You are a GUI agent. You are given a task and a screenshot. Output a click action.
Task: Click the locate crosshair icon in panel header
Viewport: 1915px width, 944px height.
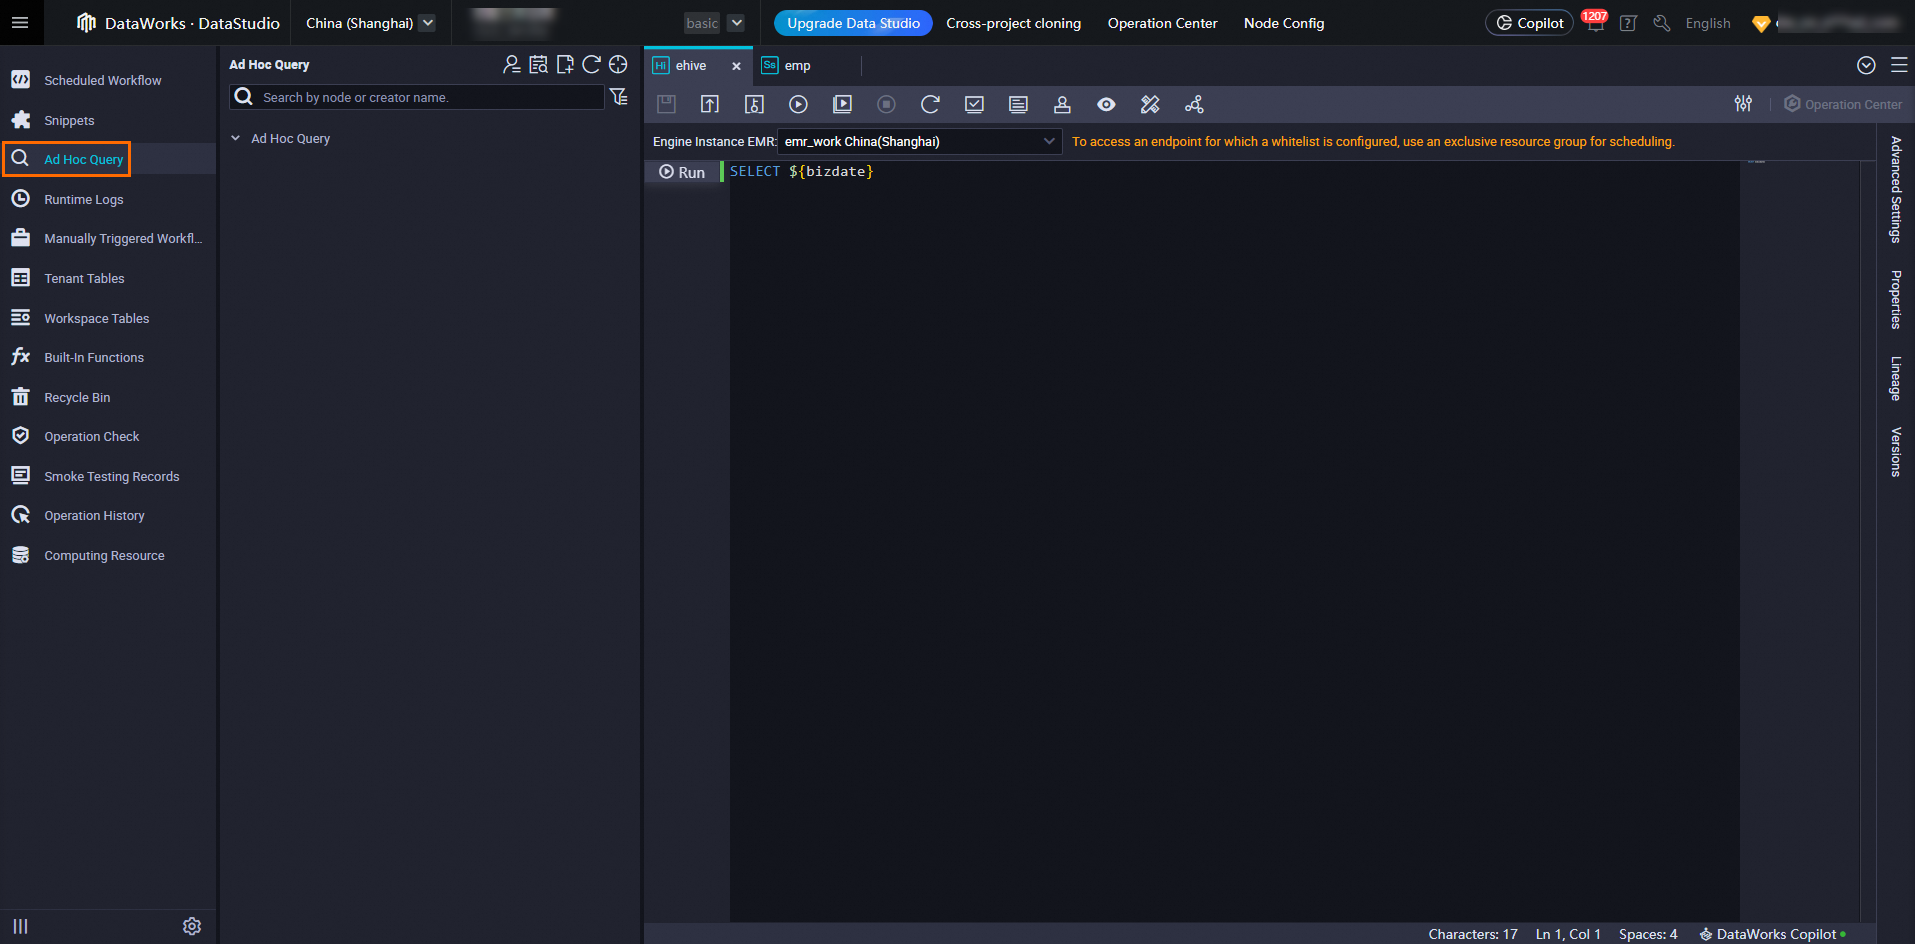[x=618, y=65]
